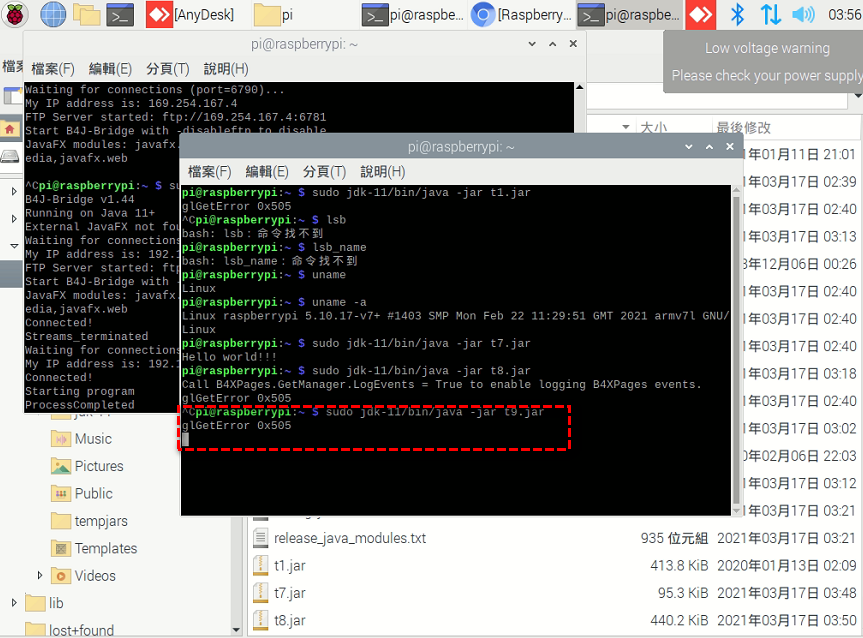Click the t1.jar archive icon
The image size is (863, 638).
coord(260,565)
